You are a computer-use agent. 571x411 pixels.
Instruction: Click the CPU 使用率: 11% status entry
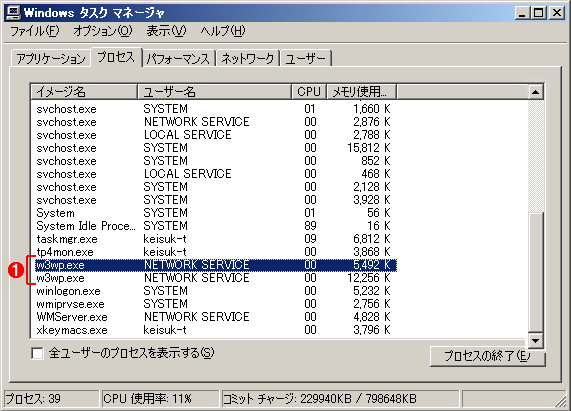[160, 399]
